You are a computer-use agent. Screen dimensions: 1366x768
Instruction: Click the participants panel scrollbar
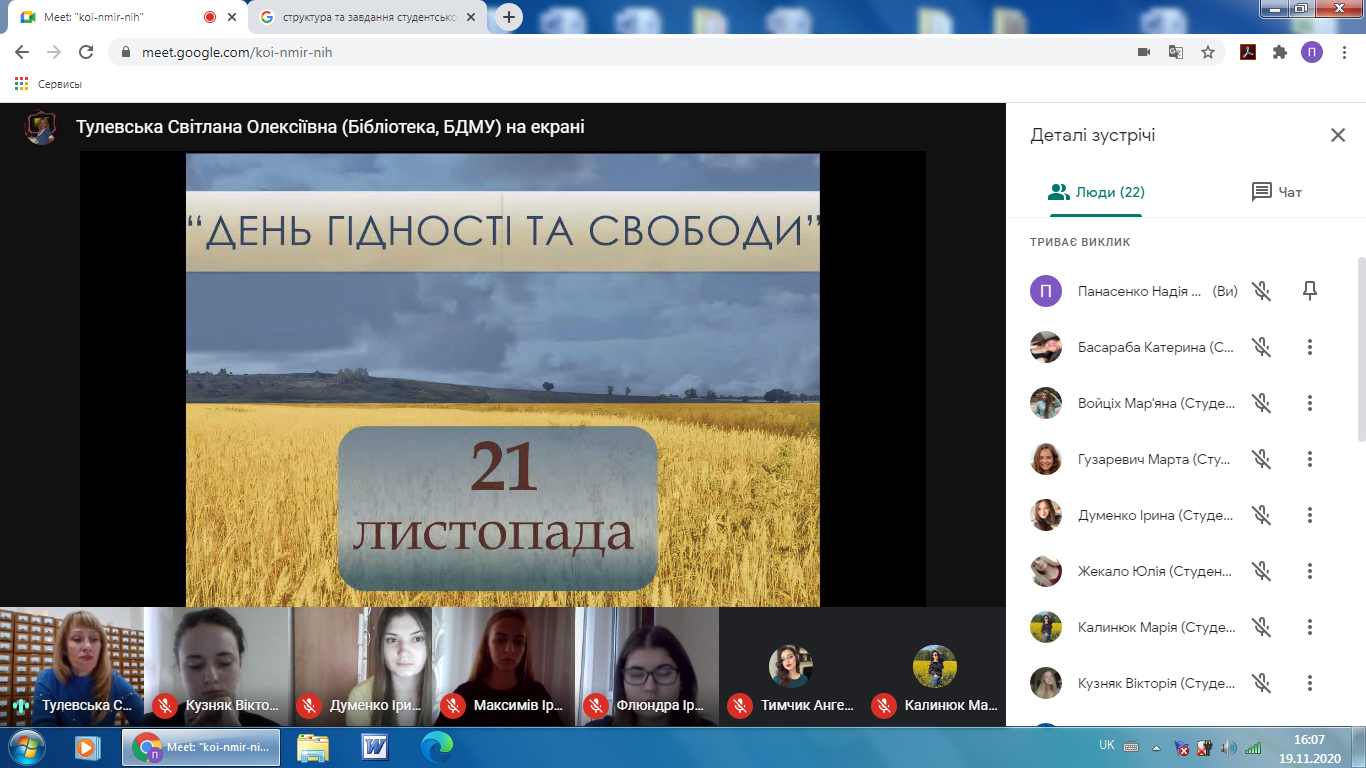coord(1361,348)
